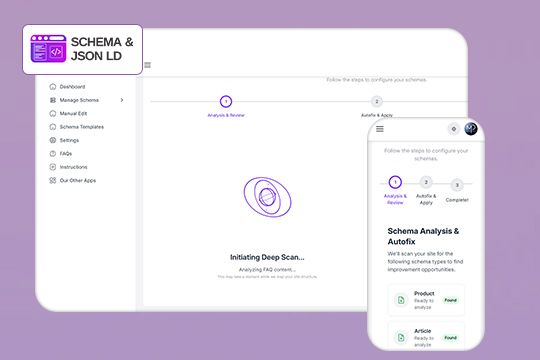Click the Product schema card title
The width and height of the screenshot is (540, 360).
424,294
